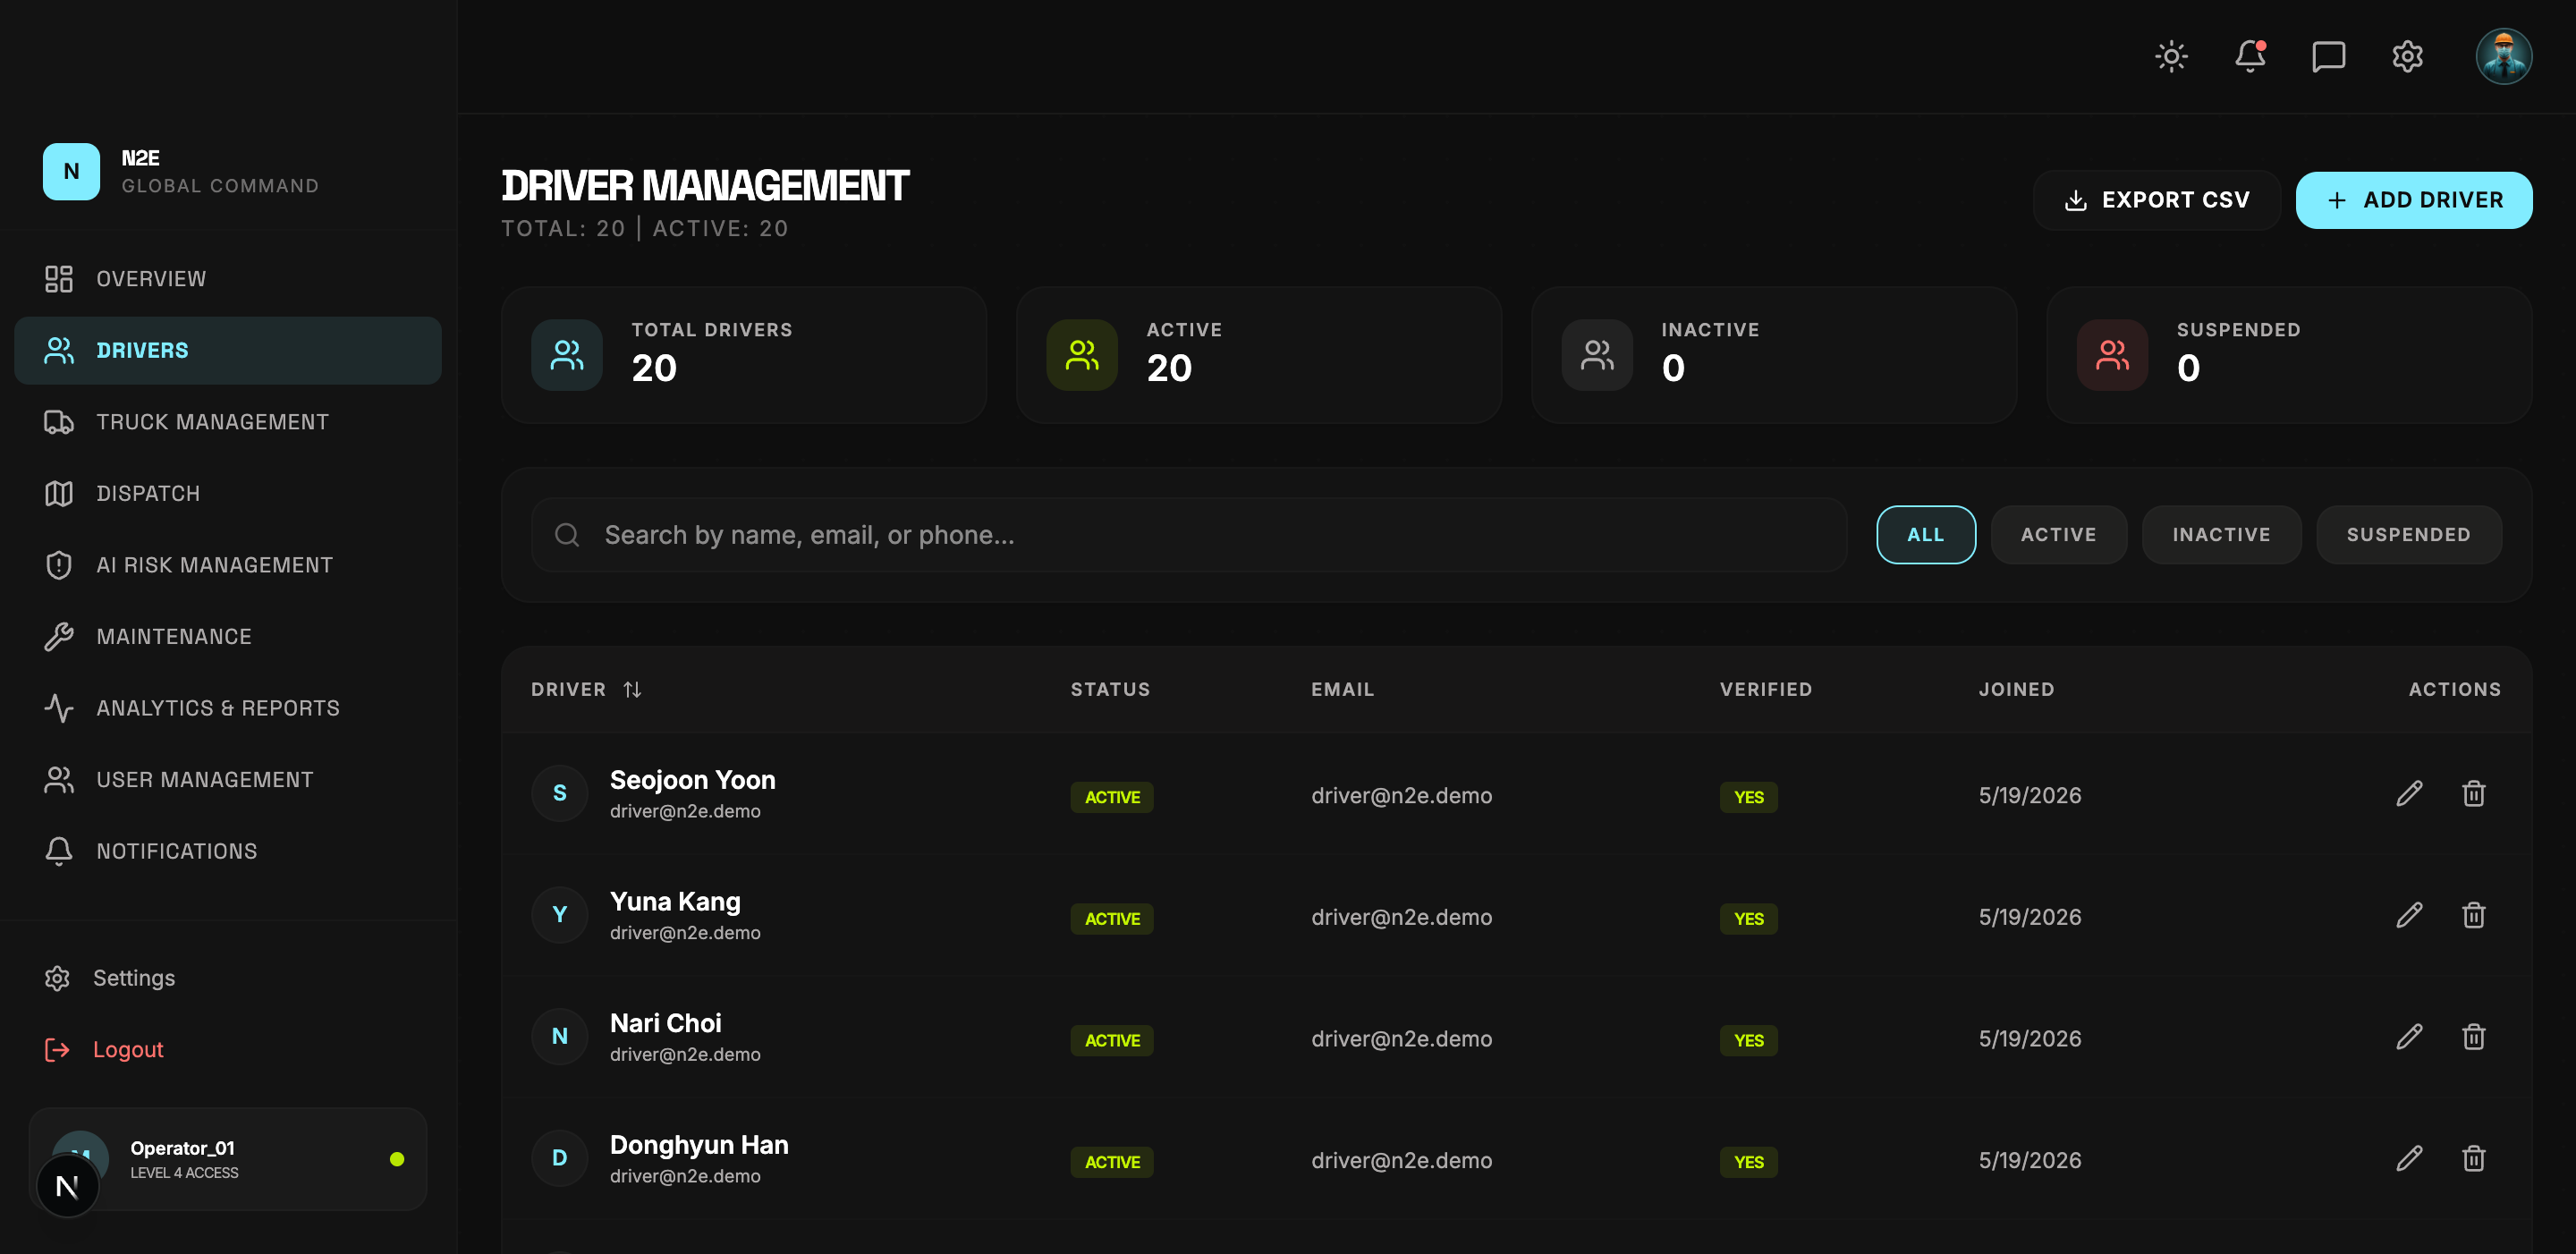
Task: Click the Status column header
Action: [x=1110, y=690]
